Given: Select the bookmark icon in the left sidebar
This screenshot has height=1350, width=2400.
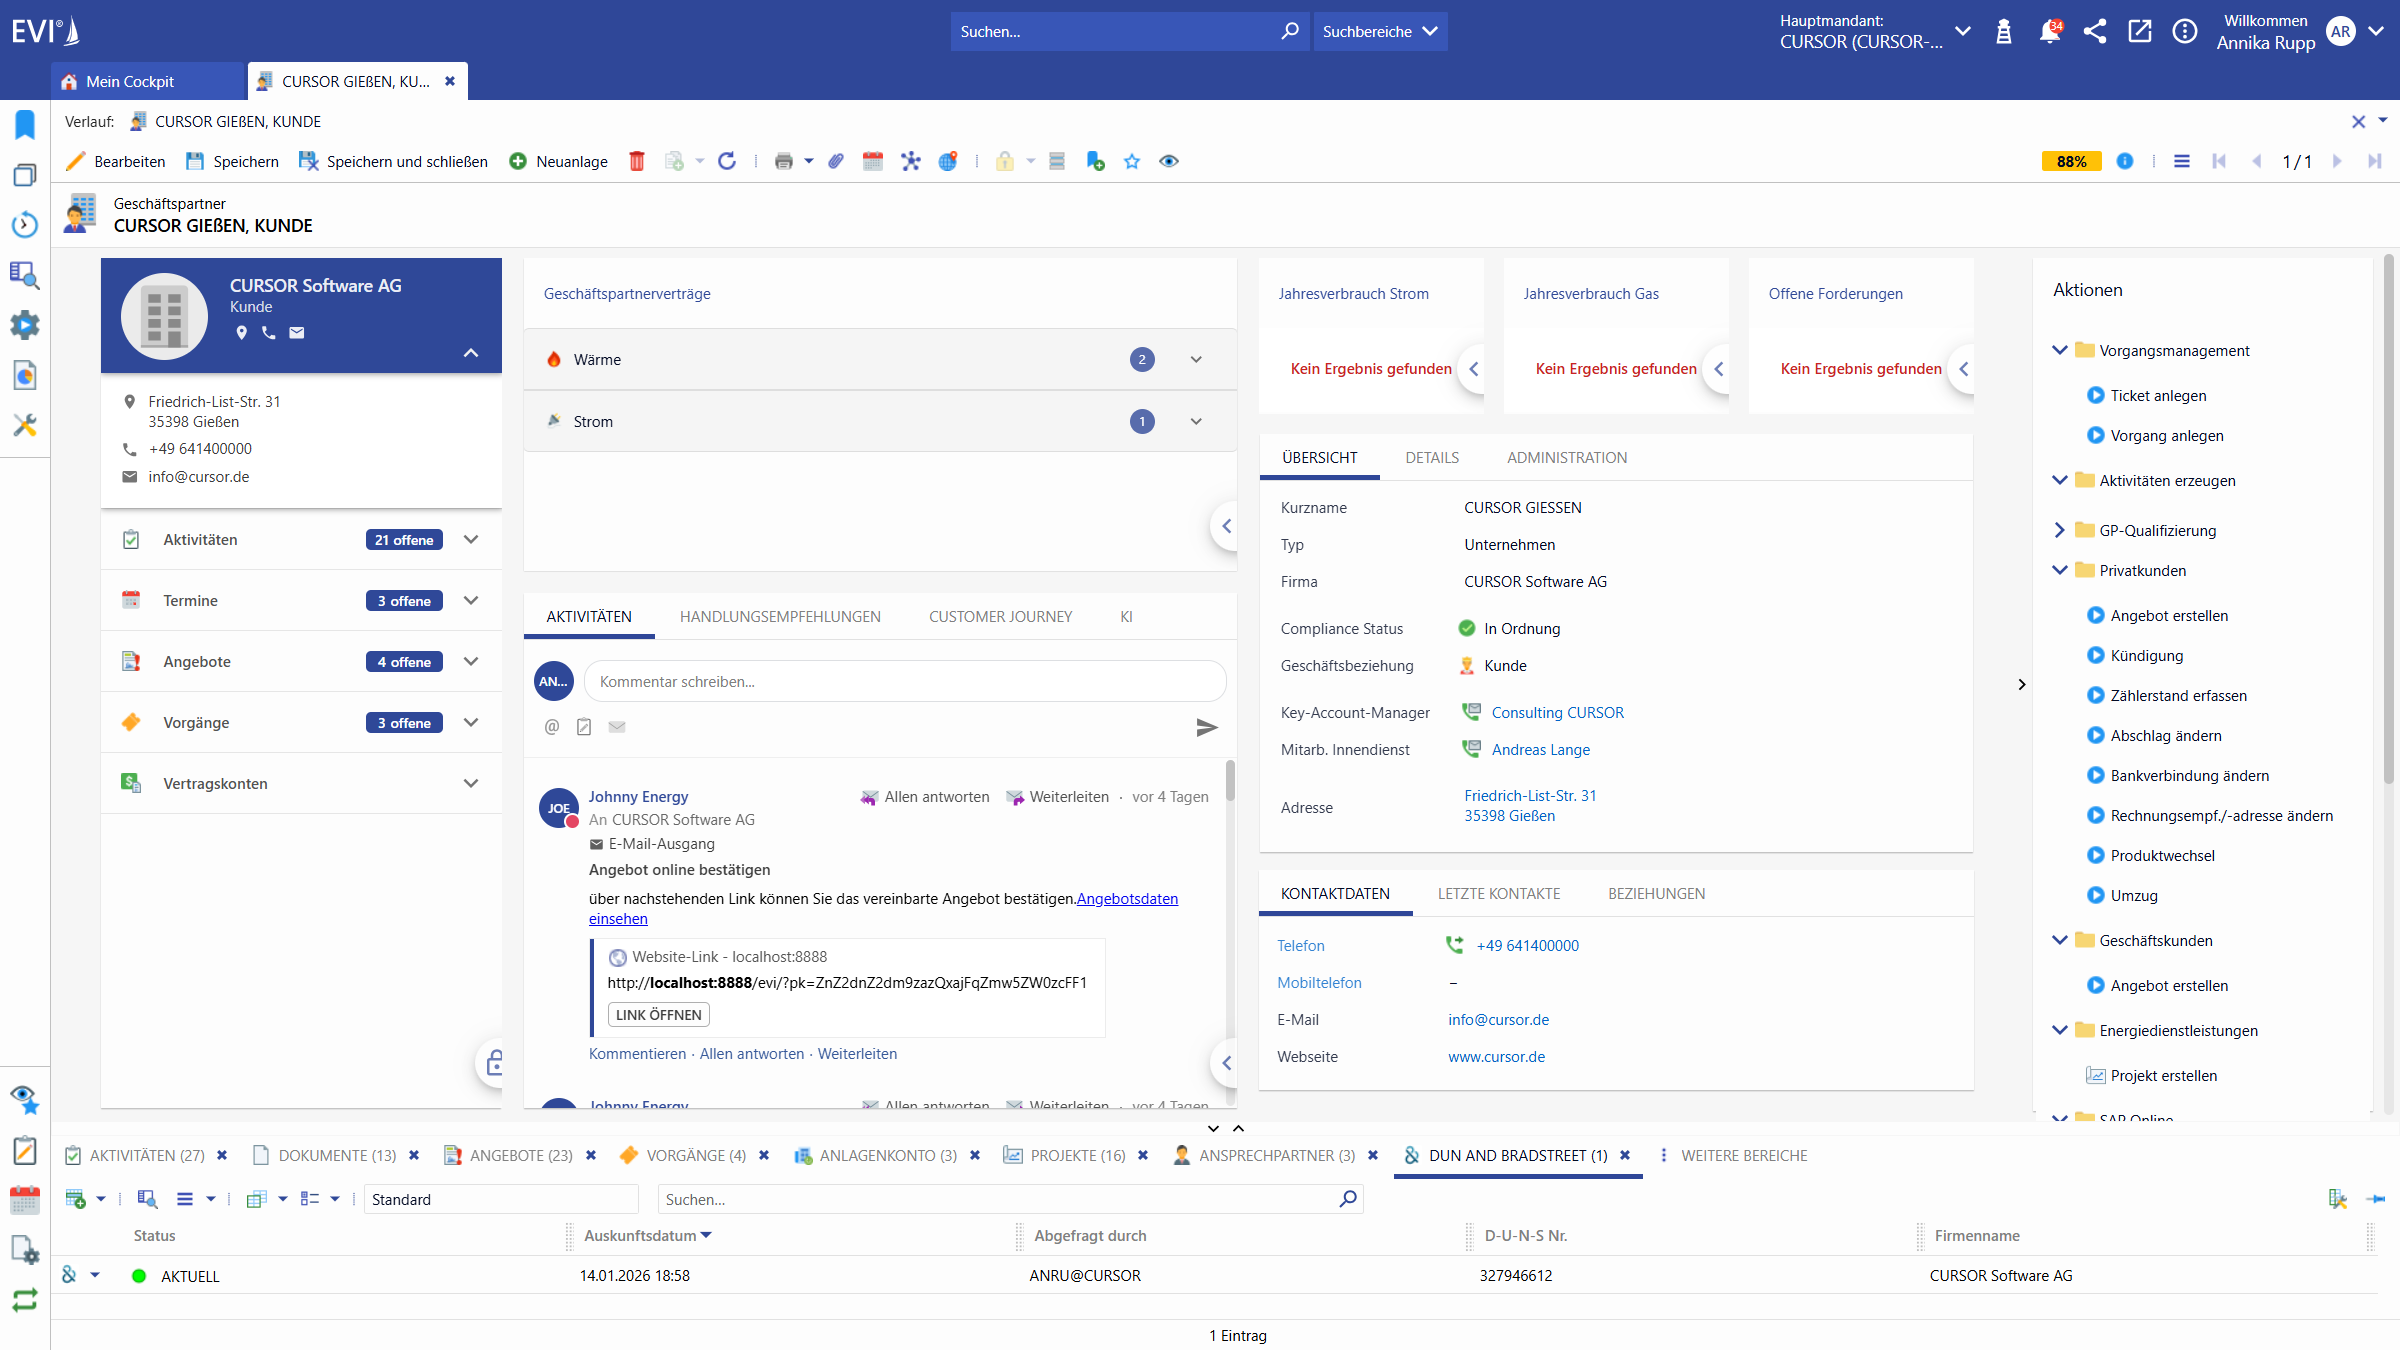Looking at the screenshot, I should pos(24,124).
